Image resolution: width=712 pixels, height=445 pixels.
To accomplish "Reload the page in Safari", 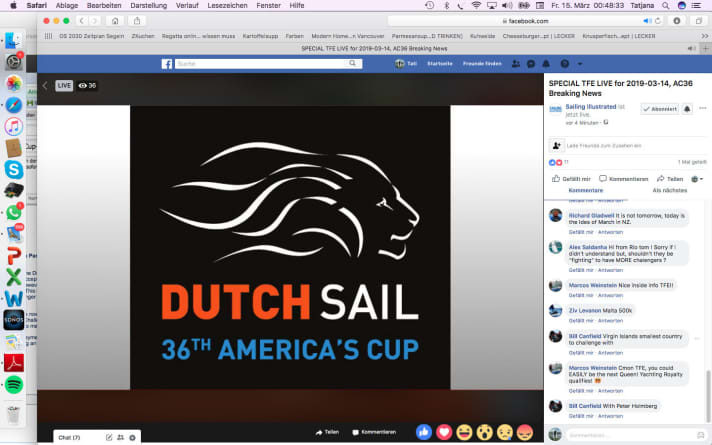I will [658, 21].
